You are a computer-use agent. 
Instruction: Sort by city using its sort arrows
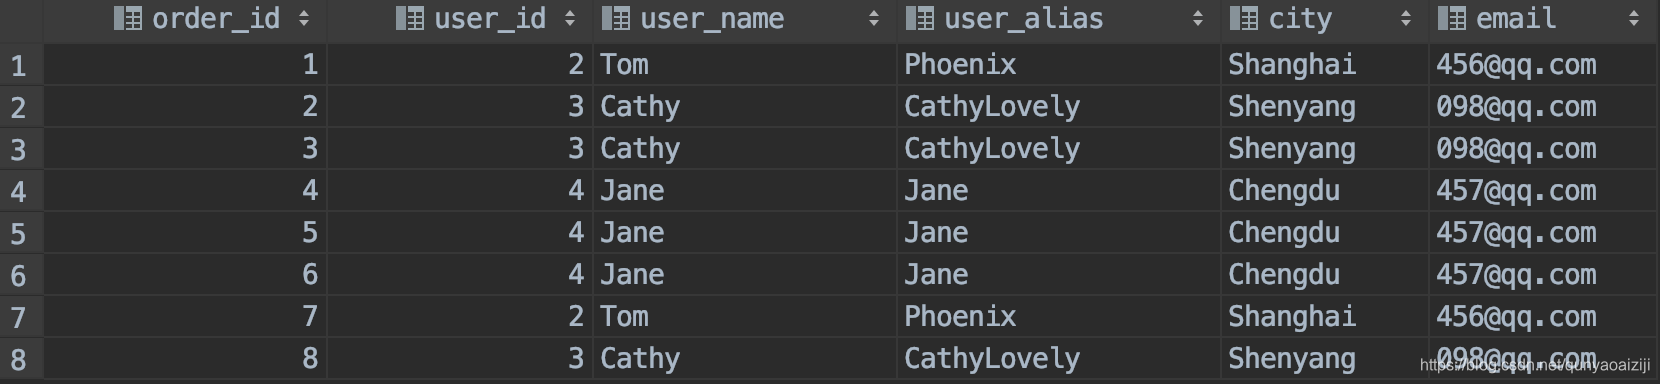pos(1406,18)
